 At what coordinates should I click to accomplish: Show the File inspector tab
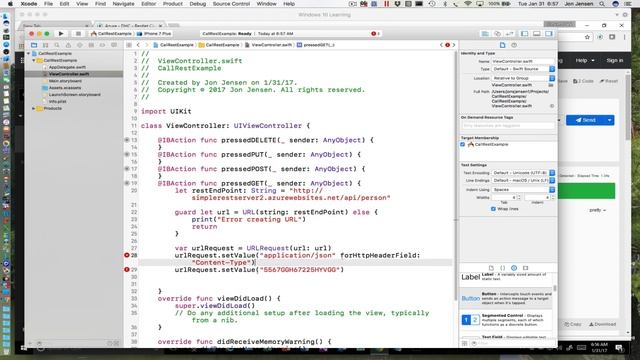pyautogui.click(x=502, y=45)
